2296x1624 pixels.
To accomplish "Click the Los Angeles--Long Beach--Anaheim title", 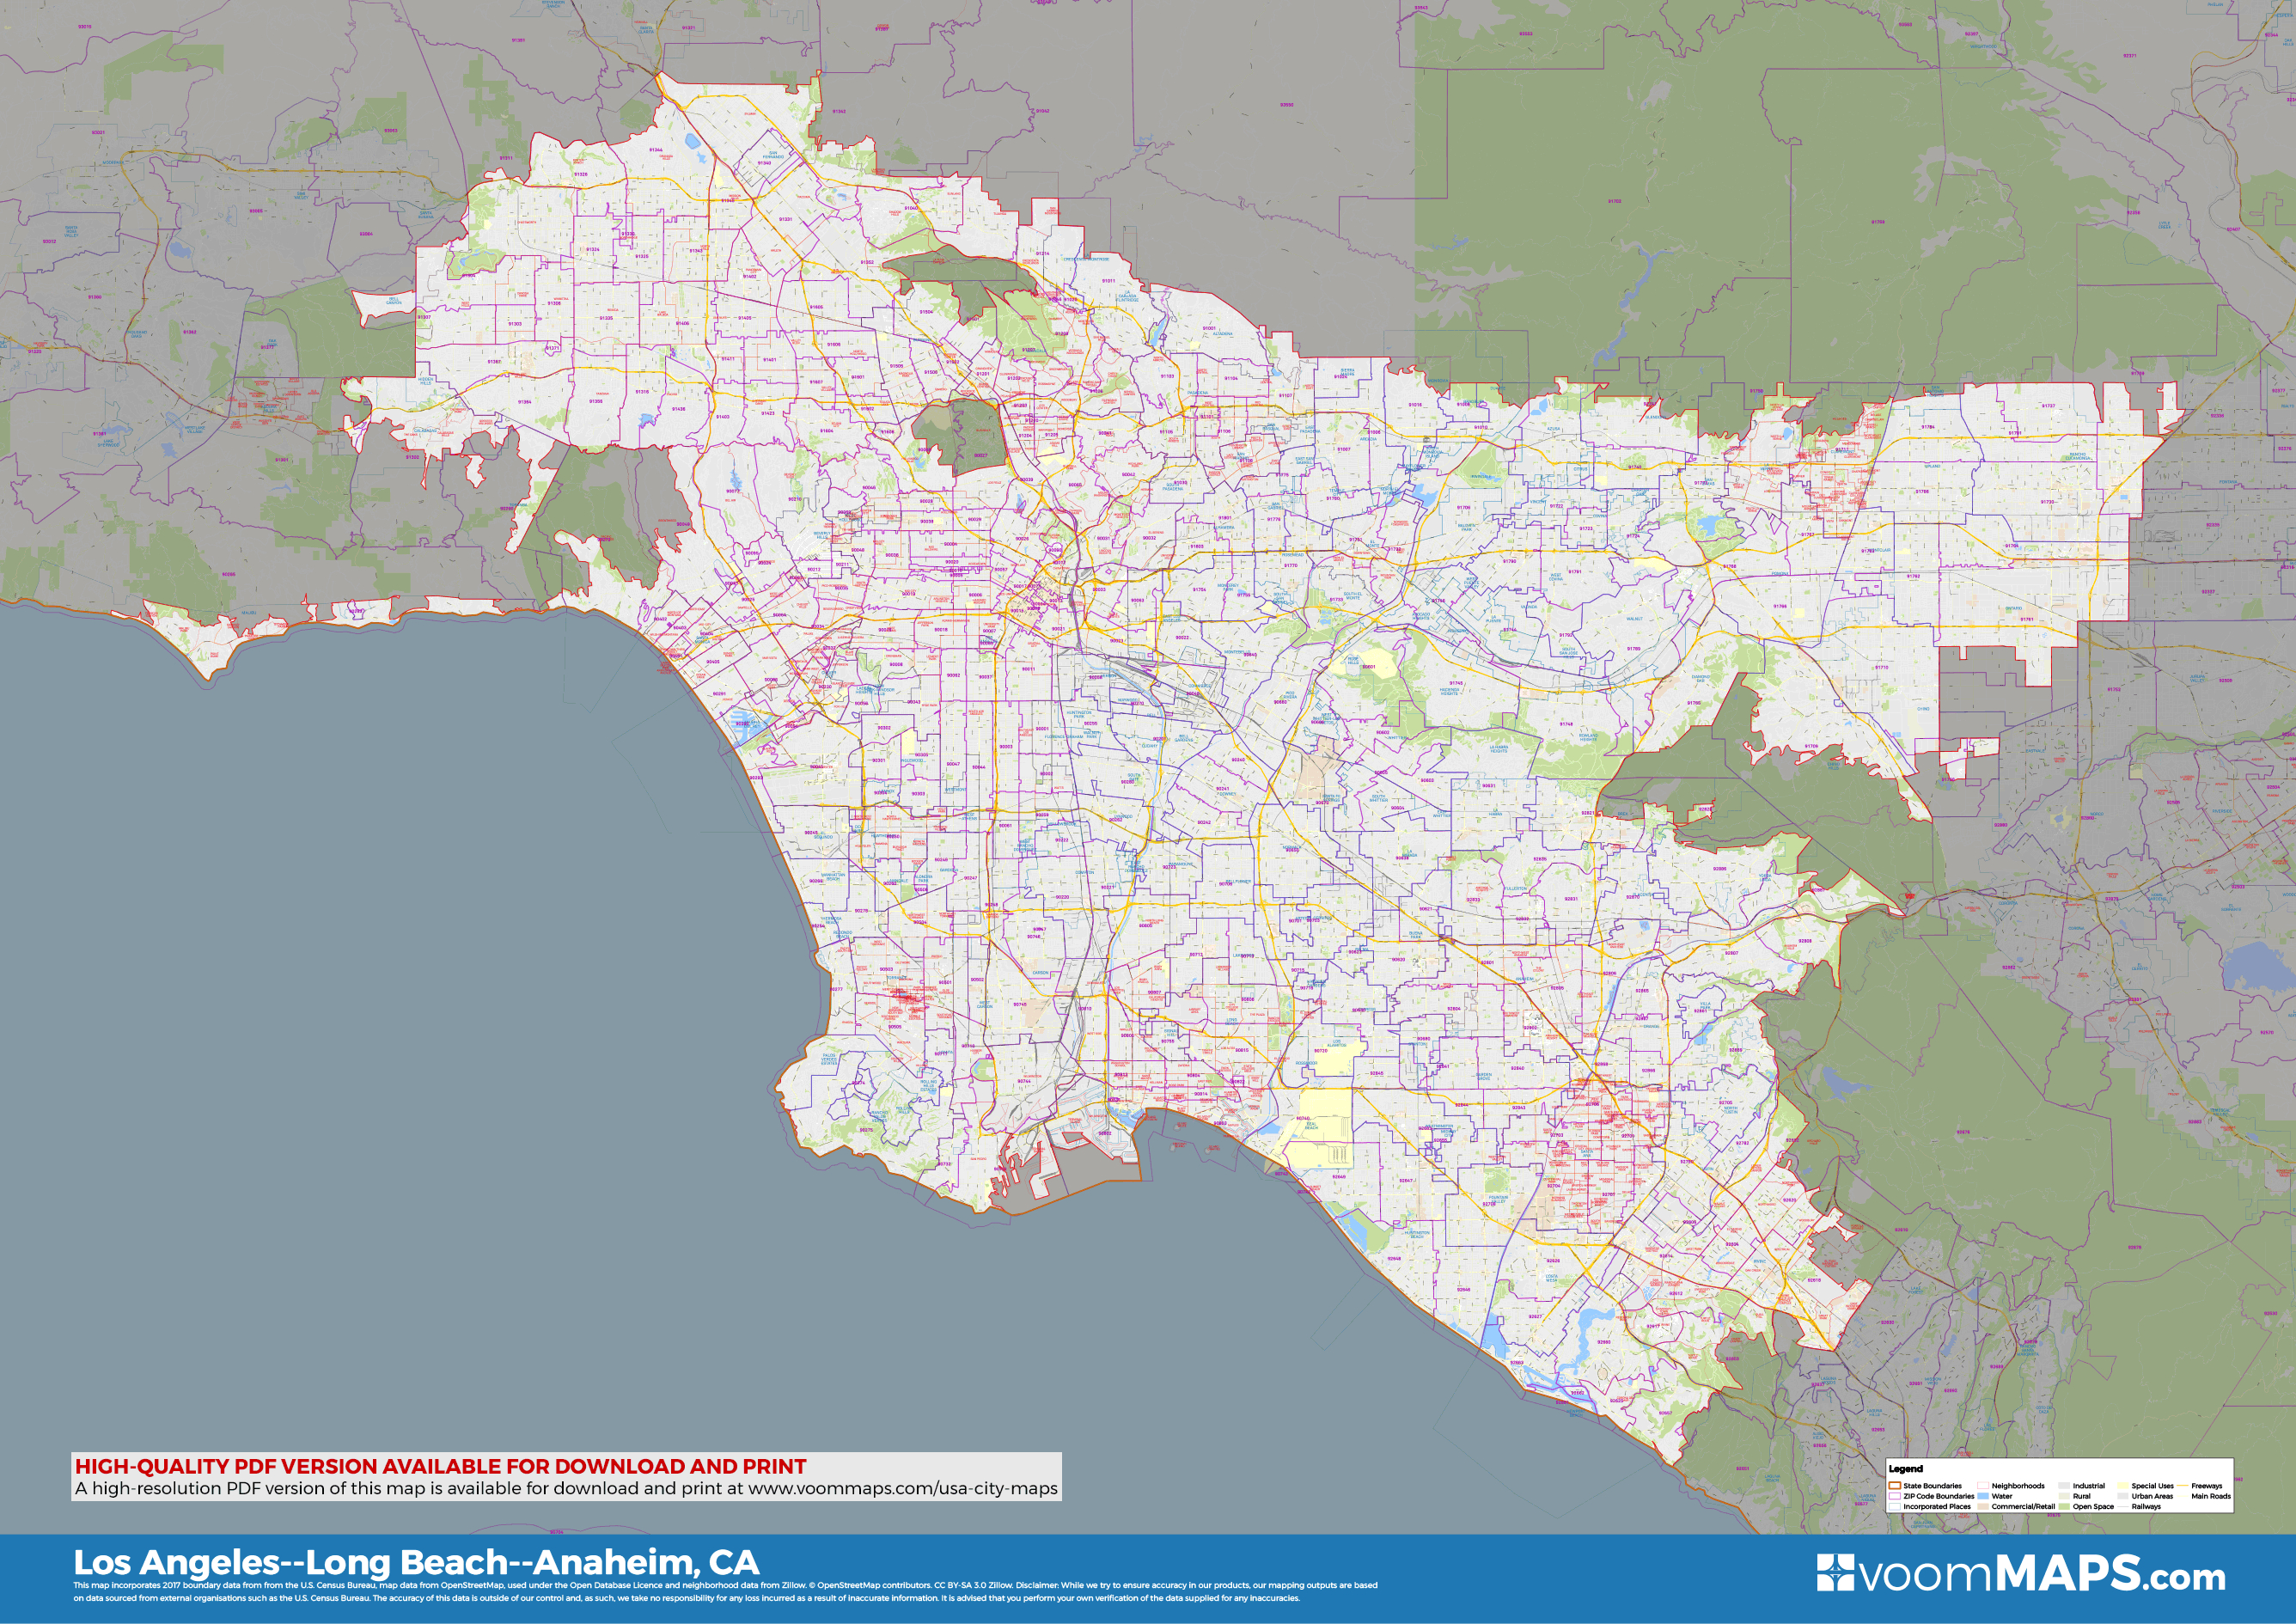I will point(416,1562).
